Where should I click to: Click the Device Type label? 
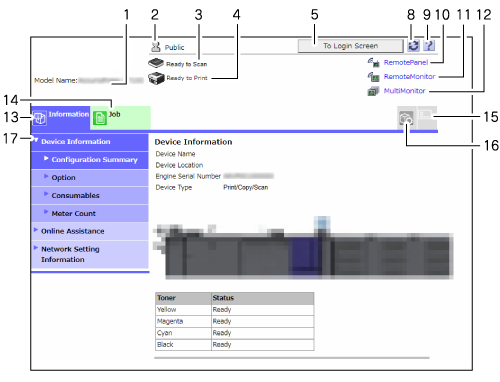pos(174,188)
